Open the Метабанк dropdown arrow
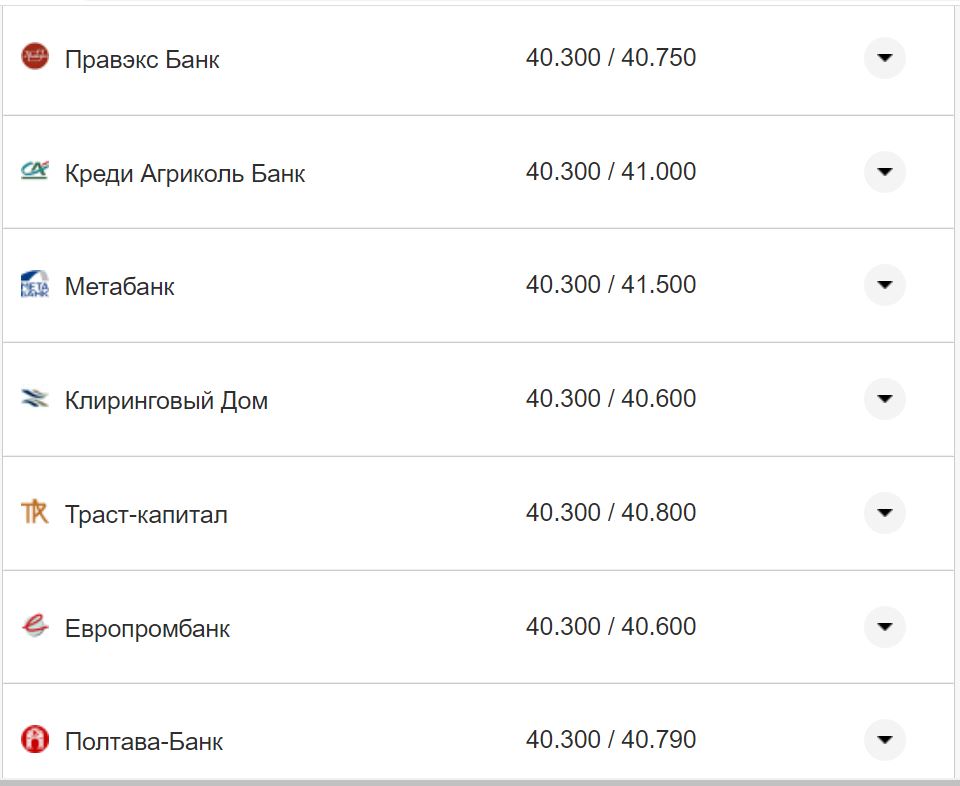The height and width of the screenshot is (786, 960). 884,285
